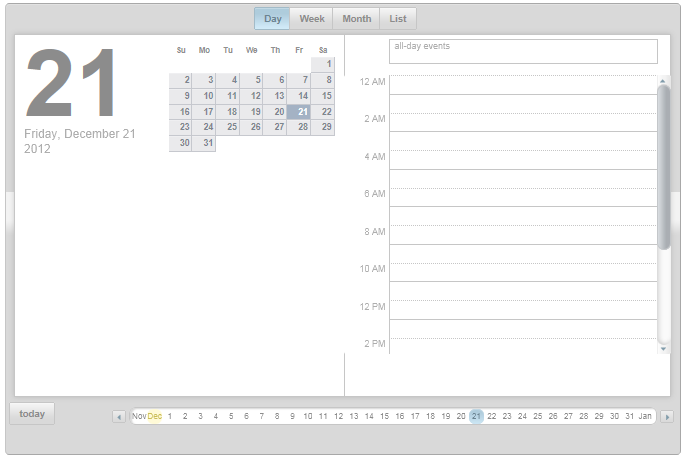Click the all-day events box
The width and height of the screenshot is (693, 460).
523,51
